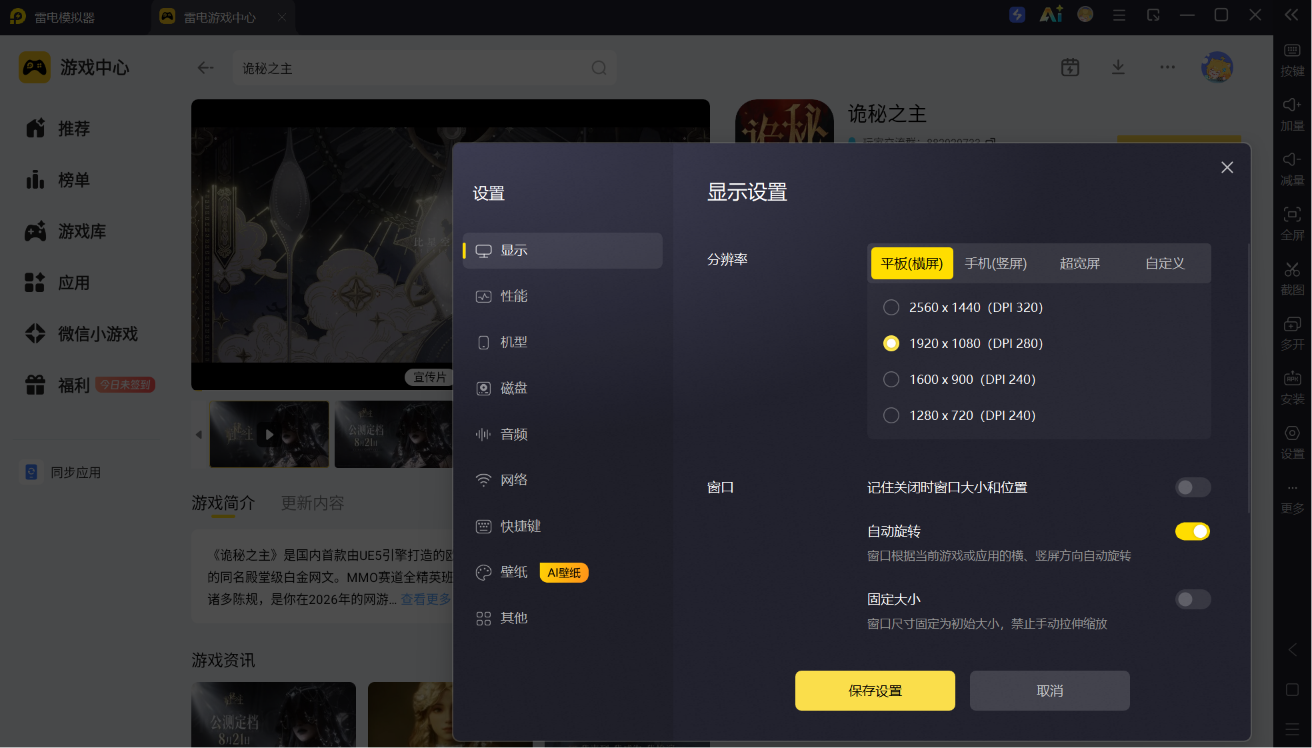Select the 2560 x 1440 resolution option
Image resolution: width=1312 pixels, height=748 pixels.
tap(963, 307)
